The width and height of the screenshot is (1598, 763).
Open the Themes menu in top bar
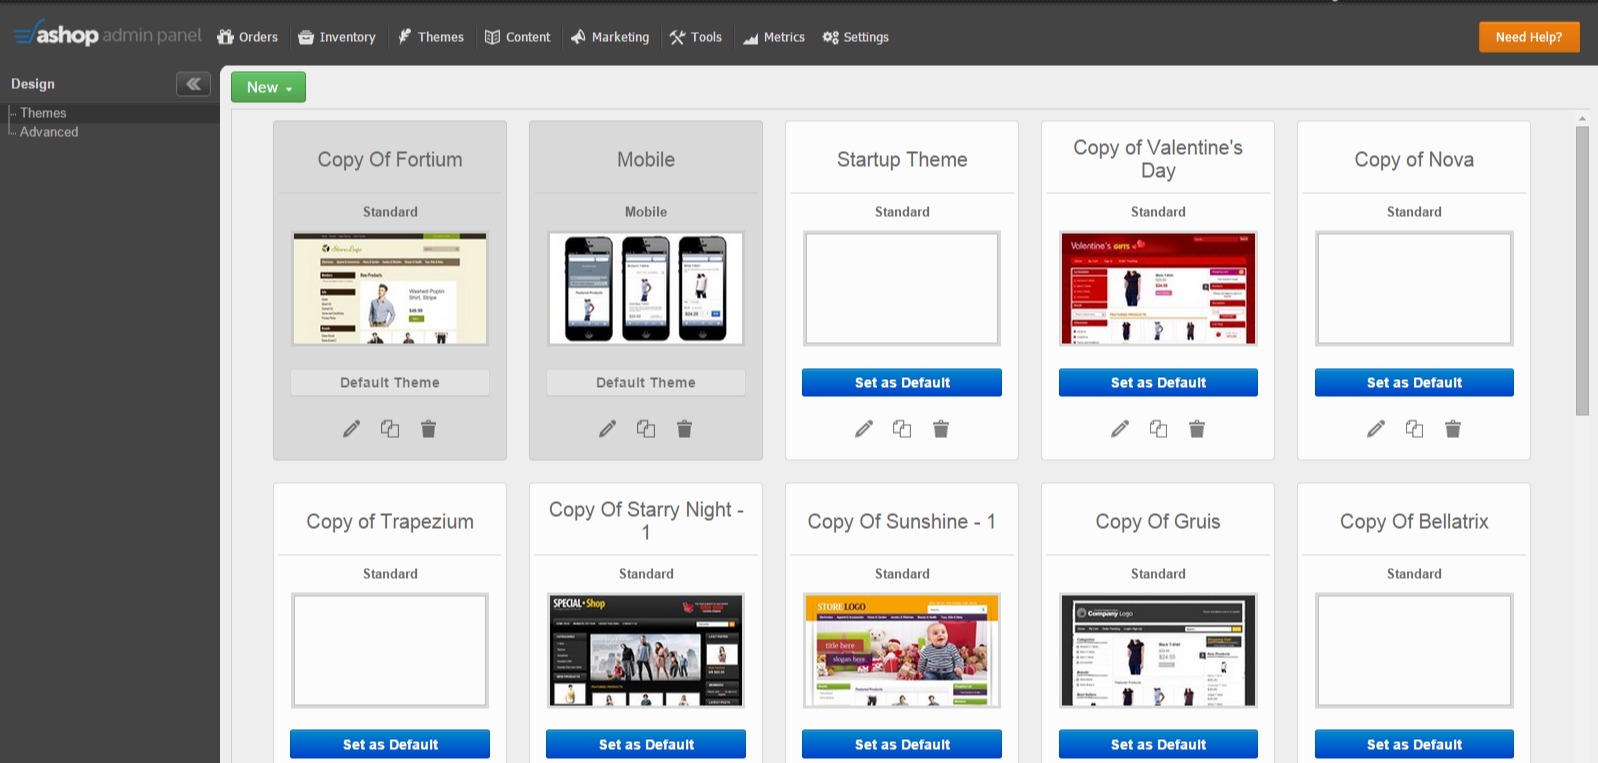[x=431, y=37]
